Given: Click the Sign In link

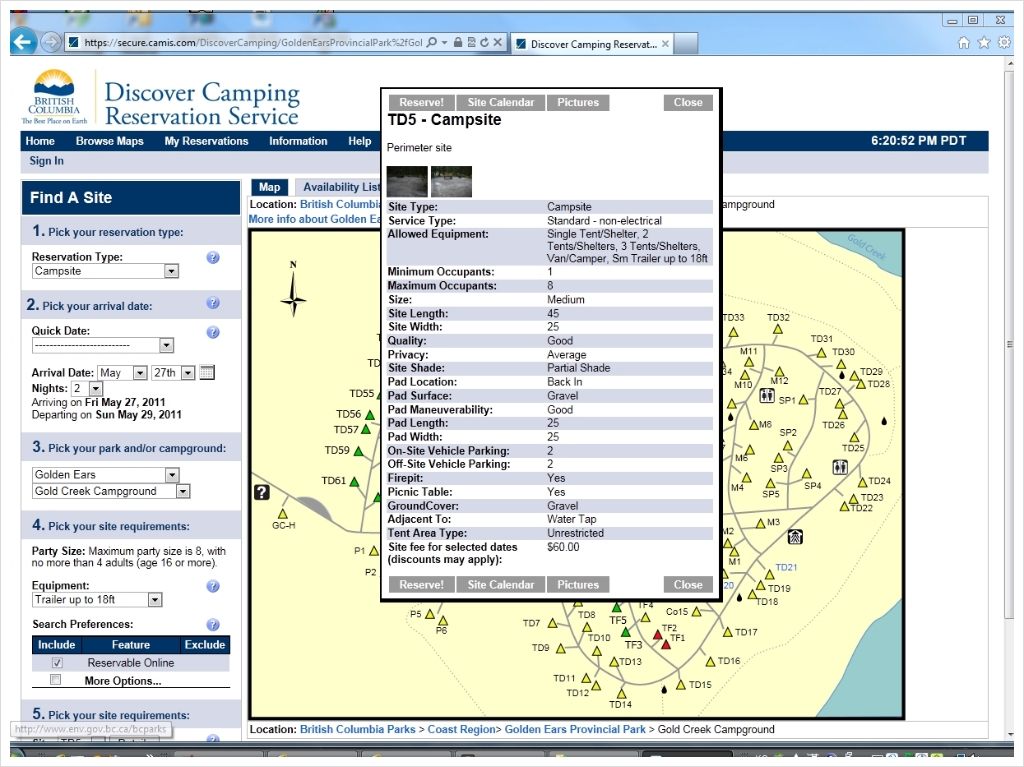Looking at the screenshot, I should [46, 161].
